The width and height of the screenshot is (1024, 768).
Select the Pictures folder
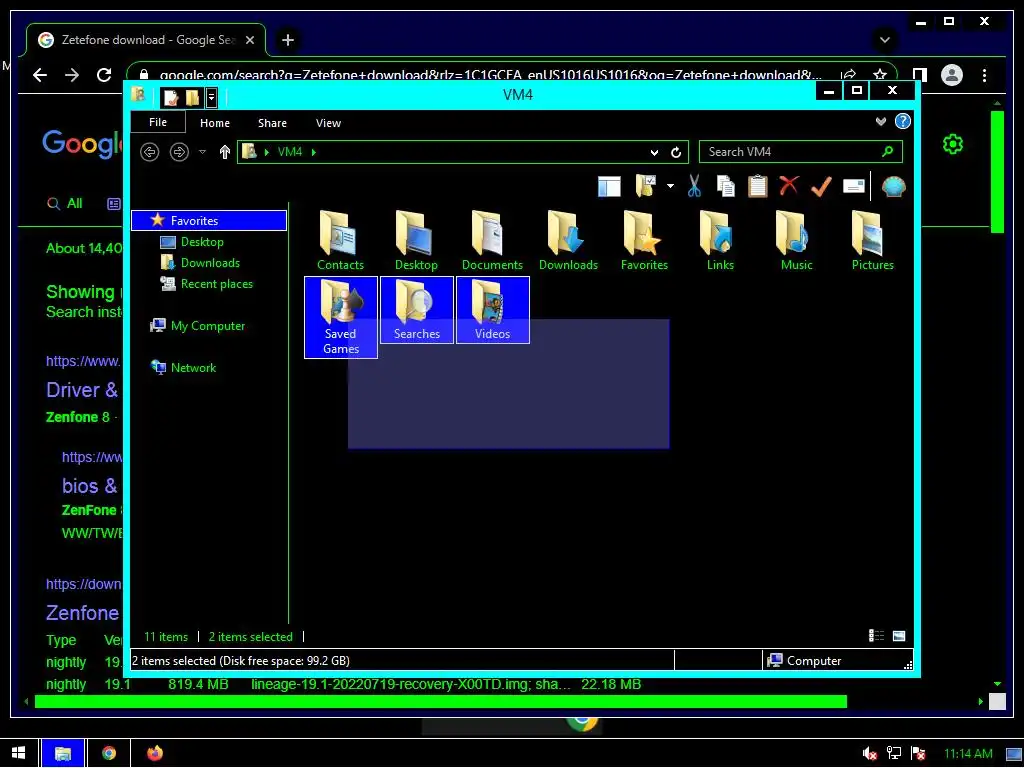(872, 240)
